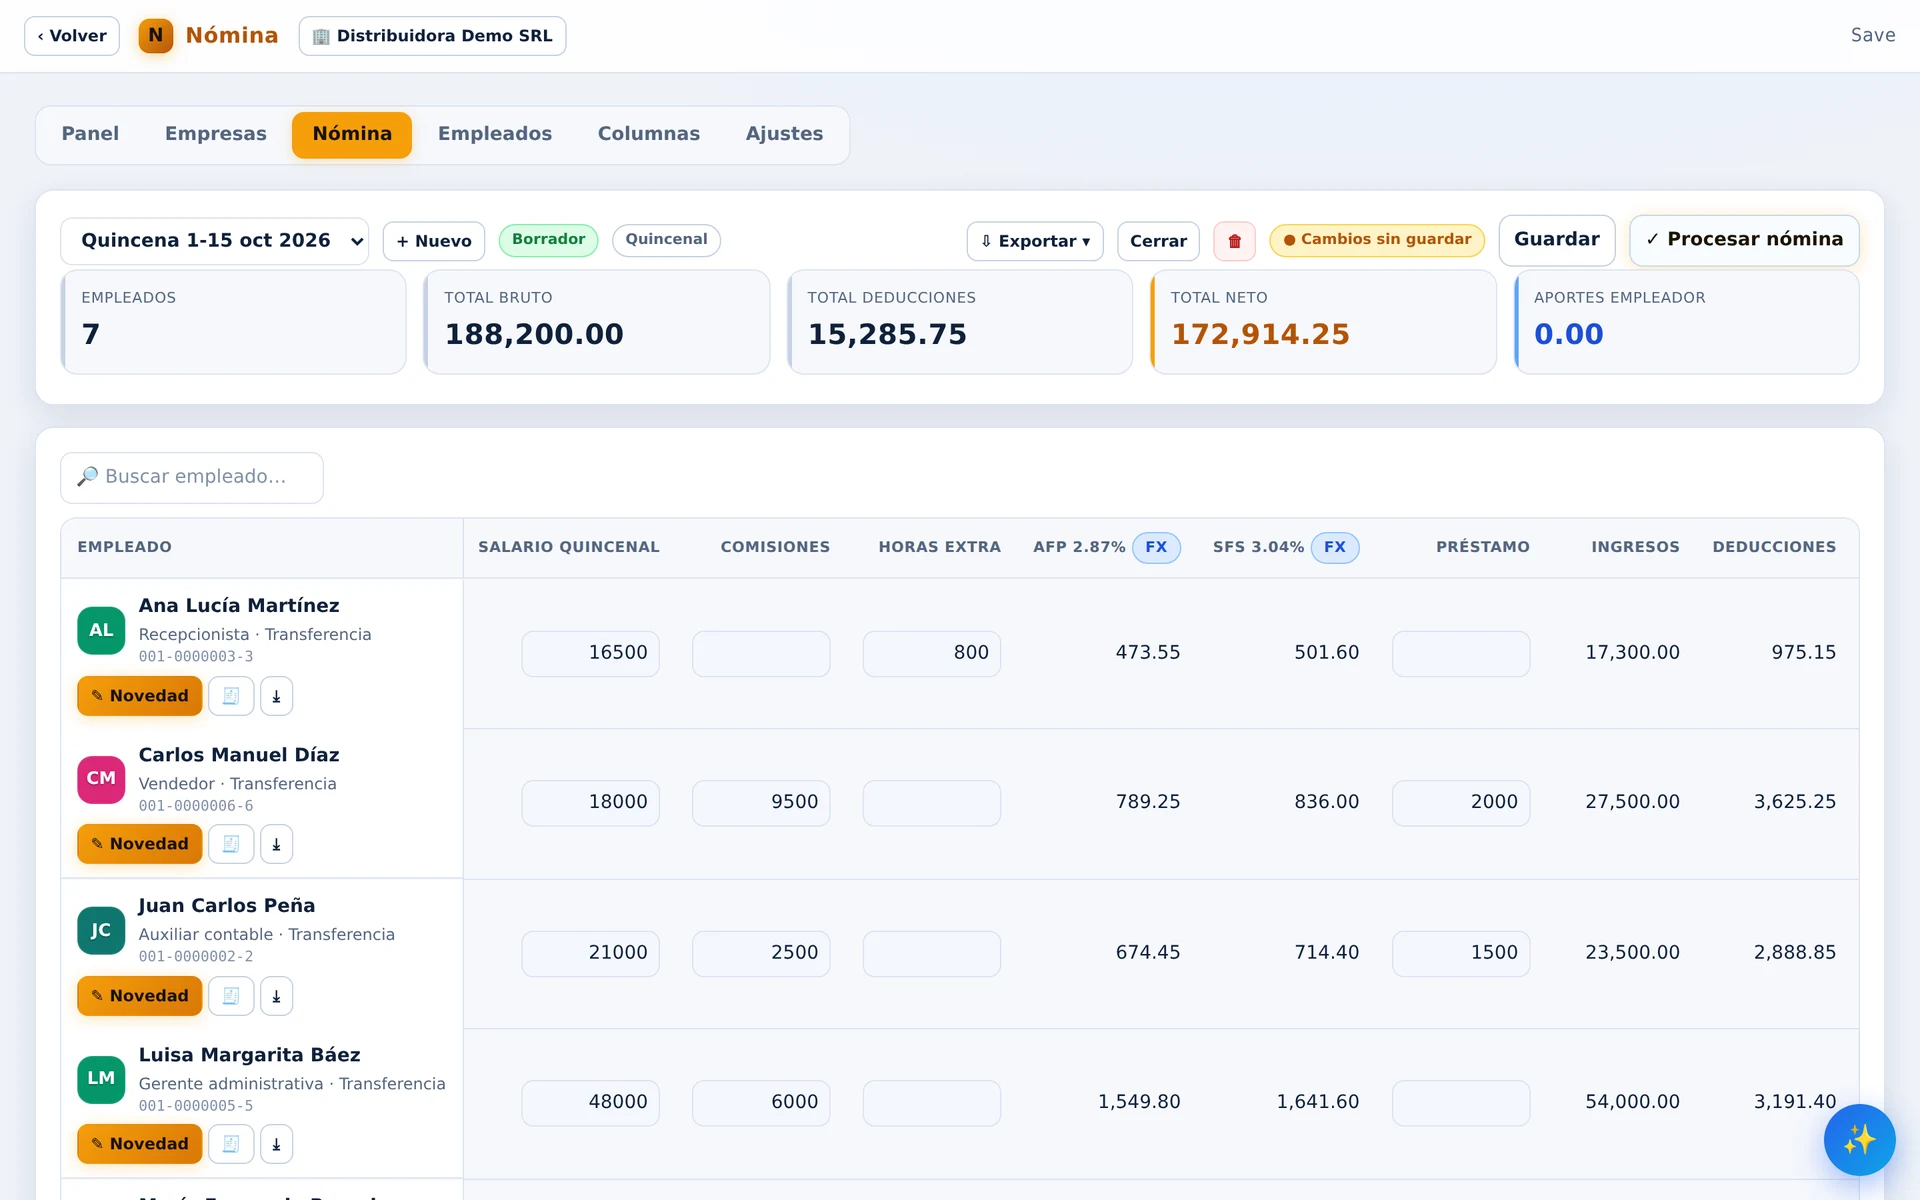Click Procesar nómina button
The image size is (1920, 1200).
coord(1744,240)
